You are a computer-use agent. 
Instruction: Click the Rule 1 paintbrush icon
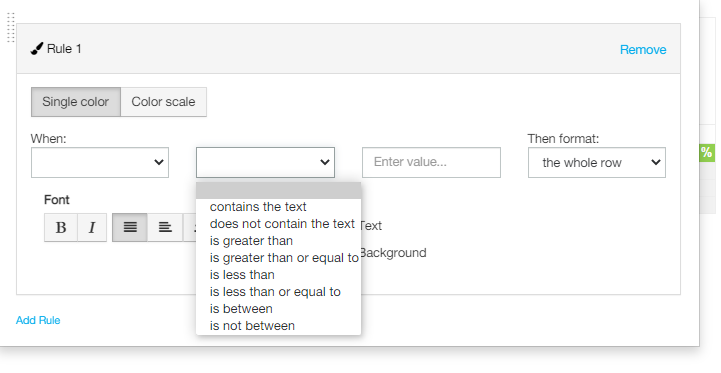[x=37, y=49]
